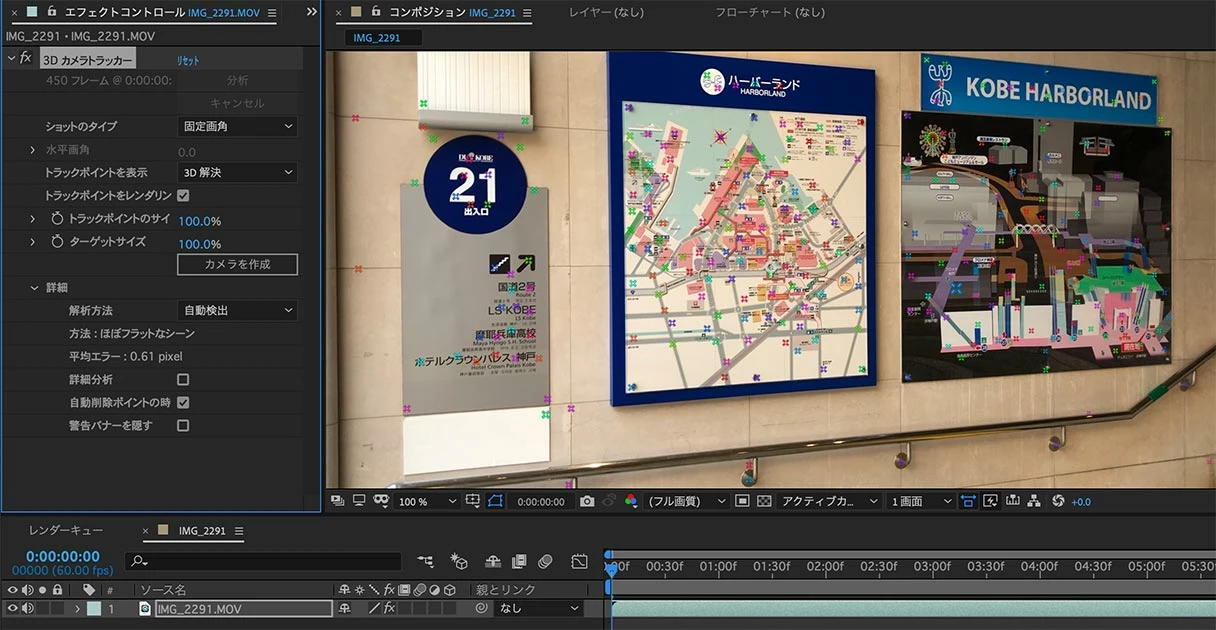Viewport: 1216px width, 630px height.
Task: Click the カメラを作成 button
Action: click(237, 264)
